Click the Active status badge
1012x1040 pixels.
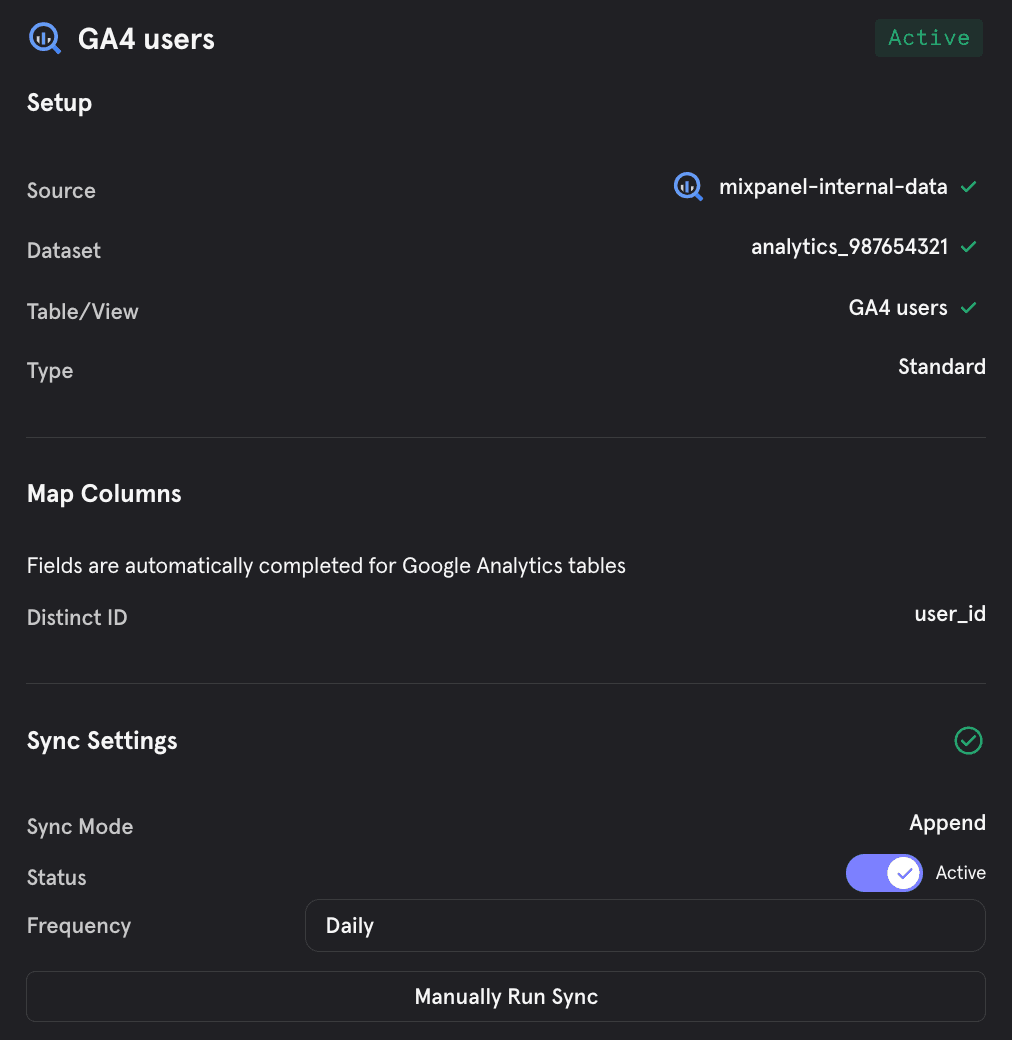[928, 38]
